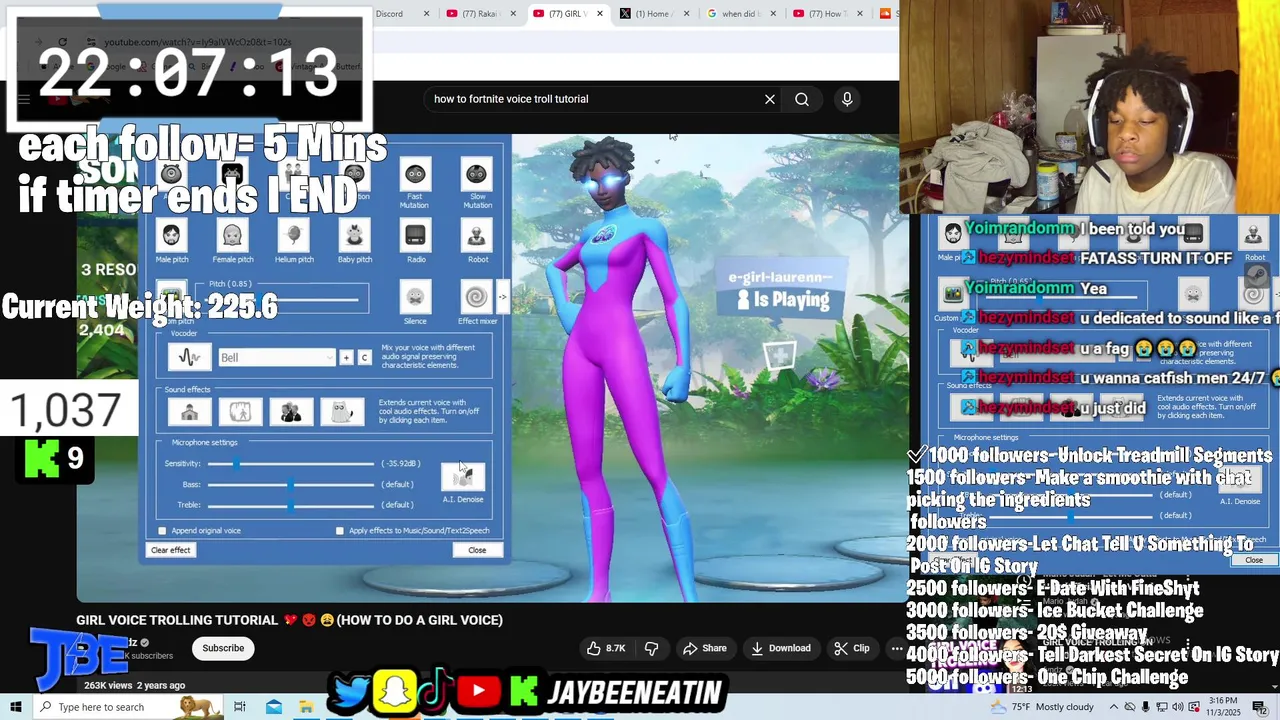The image size is (1280, 720).
Task: Dislike the video
Action: 651,648
